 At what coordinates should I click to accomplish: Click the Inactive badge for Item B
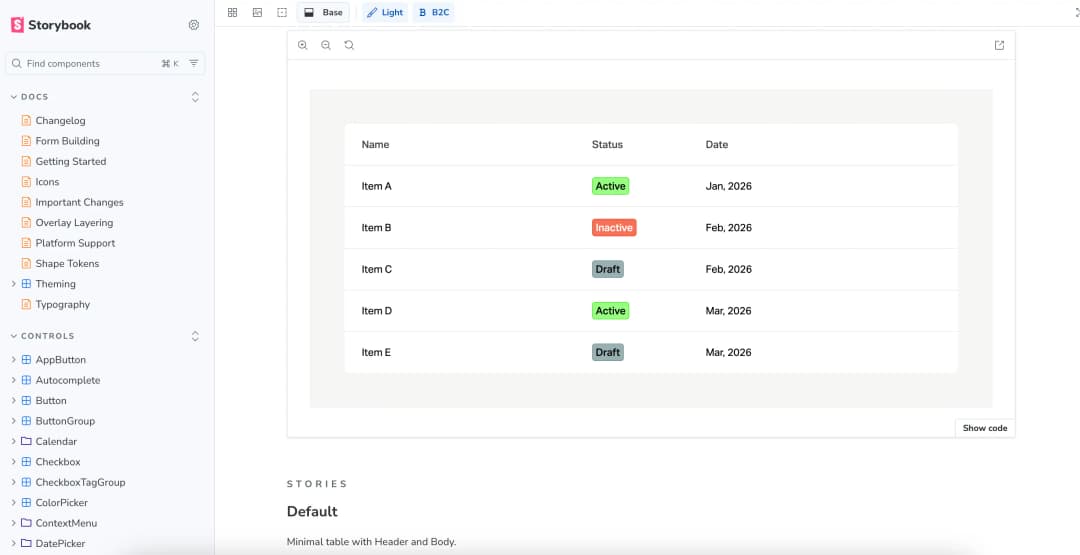(614, 228)
